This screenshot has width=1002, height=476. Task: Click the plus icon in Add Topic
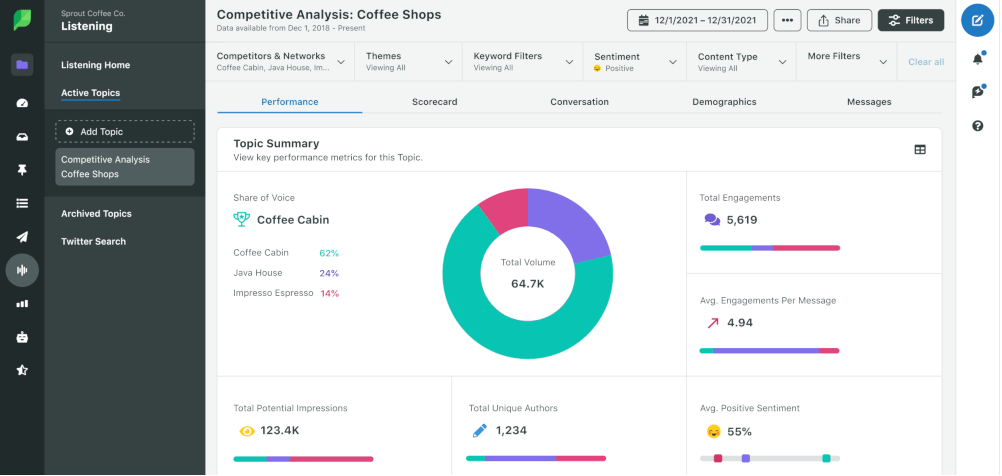(70, 131)
